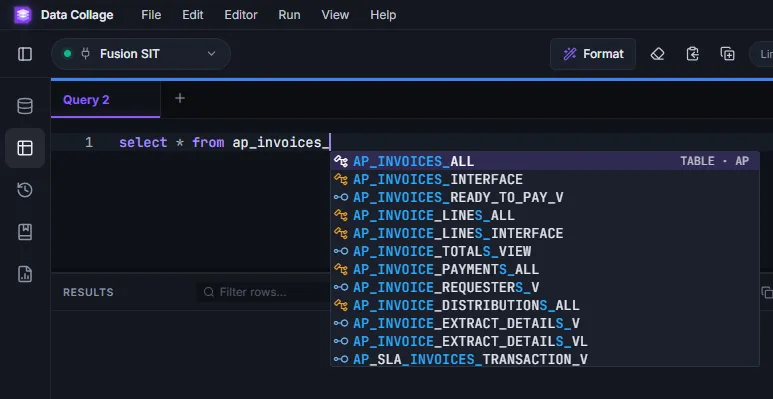Click the table icon beside AP_INVOICES_ALL
Viewport: 773px width, 399px height.
pyautogui.click(x=341, y=161)
